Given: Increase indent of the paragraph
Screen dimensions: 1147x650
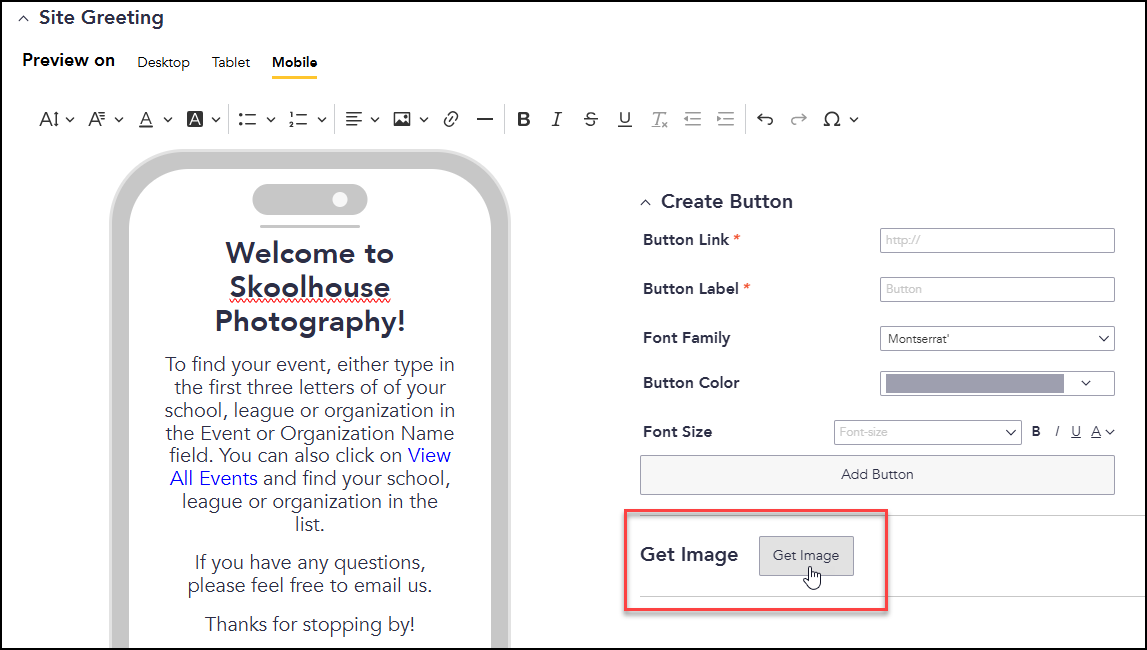Looking at the screenshot, I should 726,119.
